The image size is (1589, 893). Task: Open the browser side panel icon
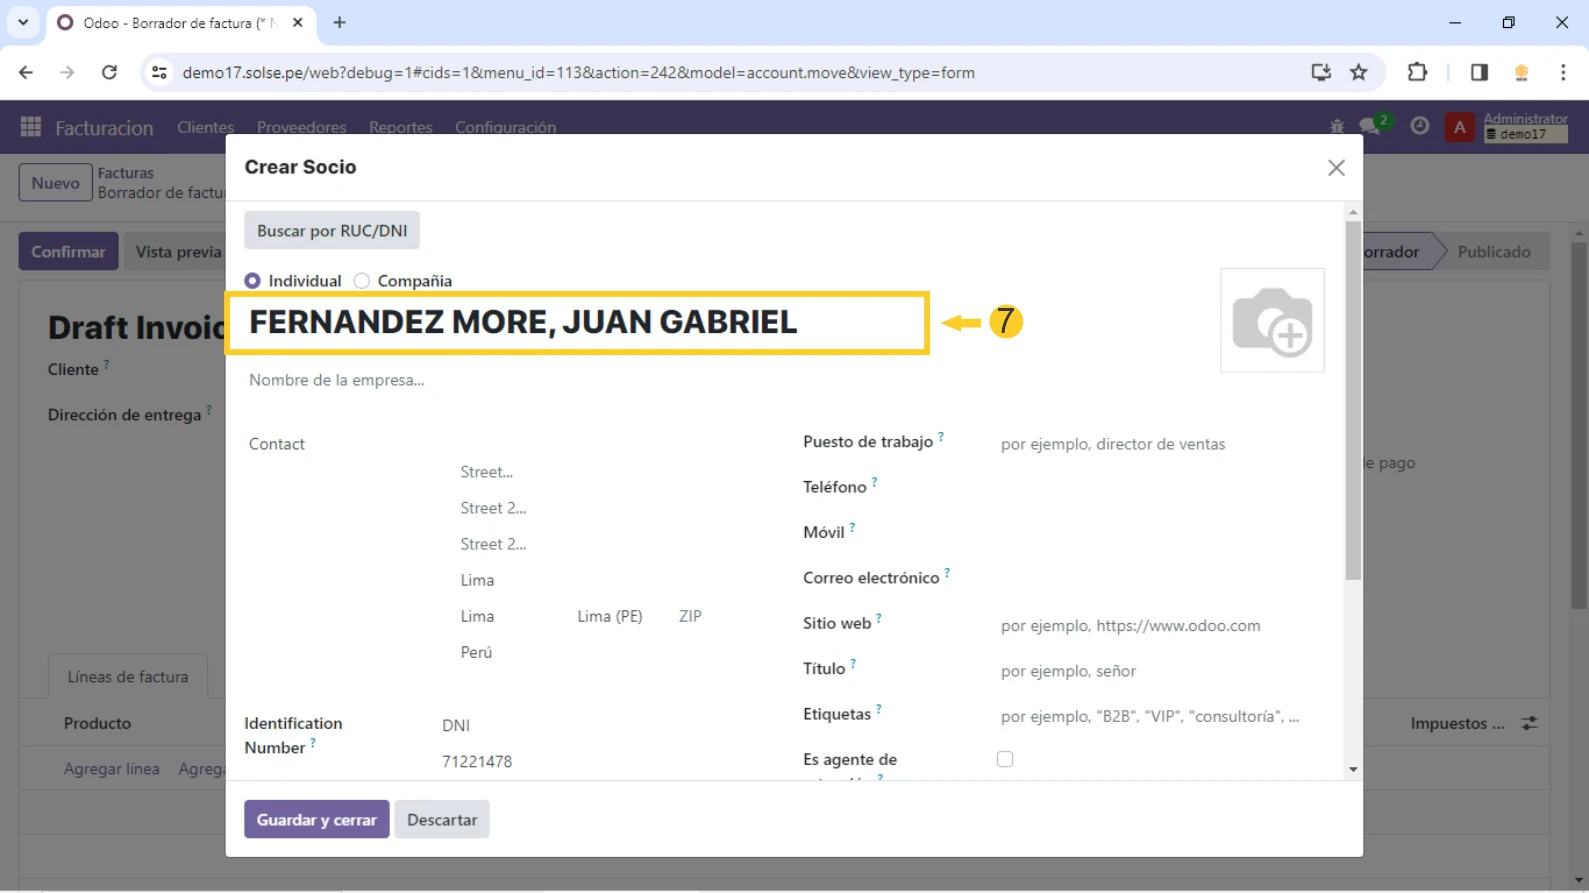[1479, 72]
